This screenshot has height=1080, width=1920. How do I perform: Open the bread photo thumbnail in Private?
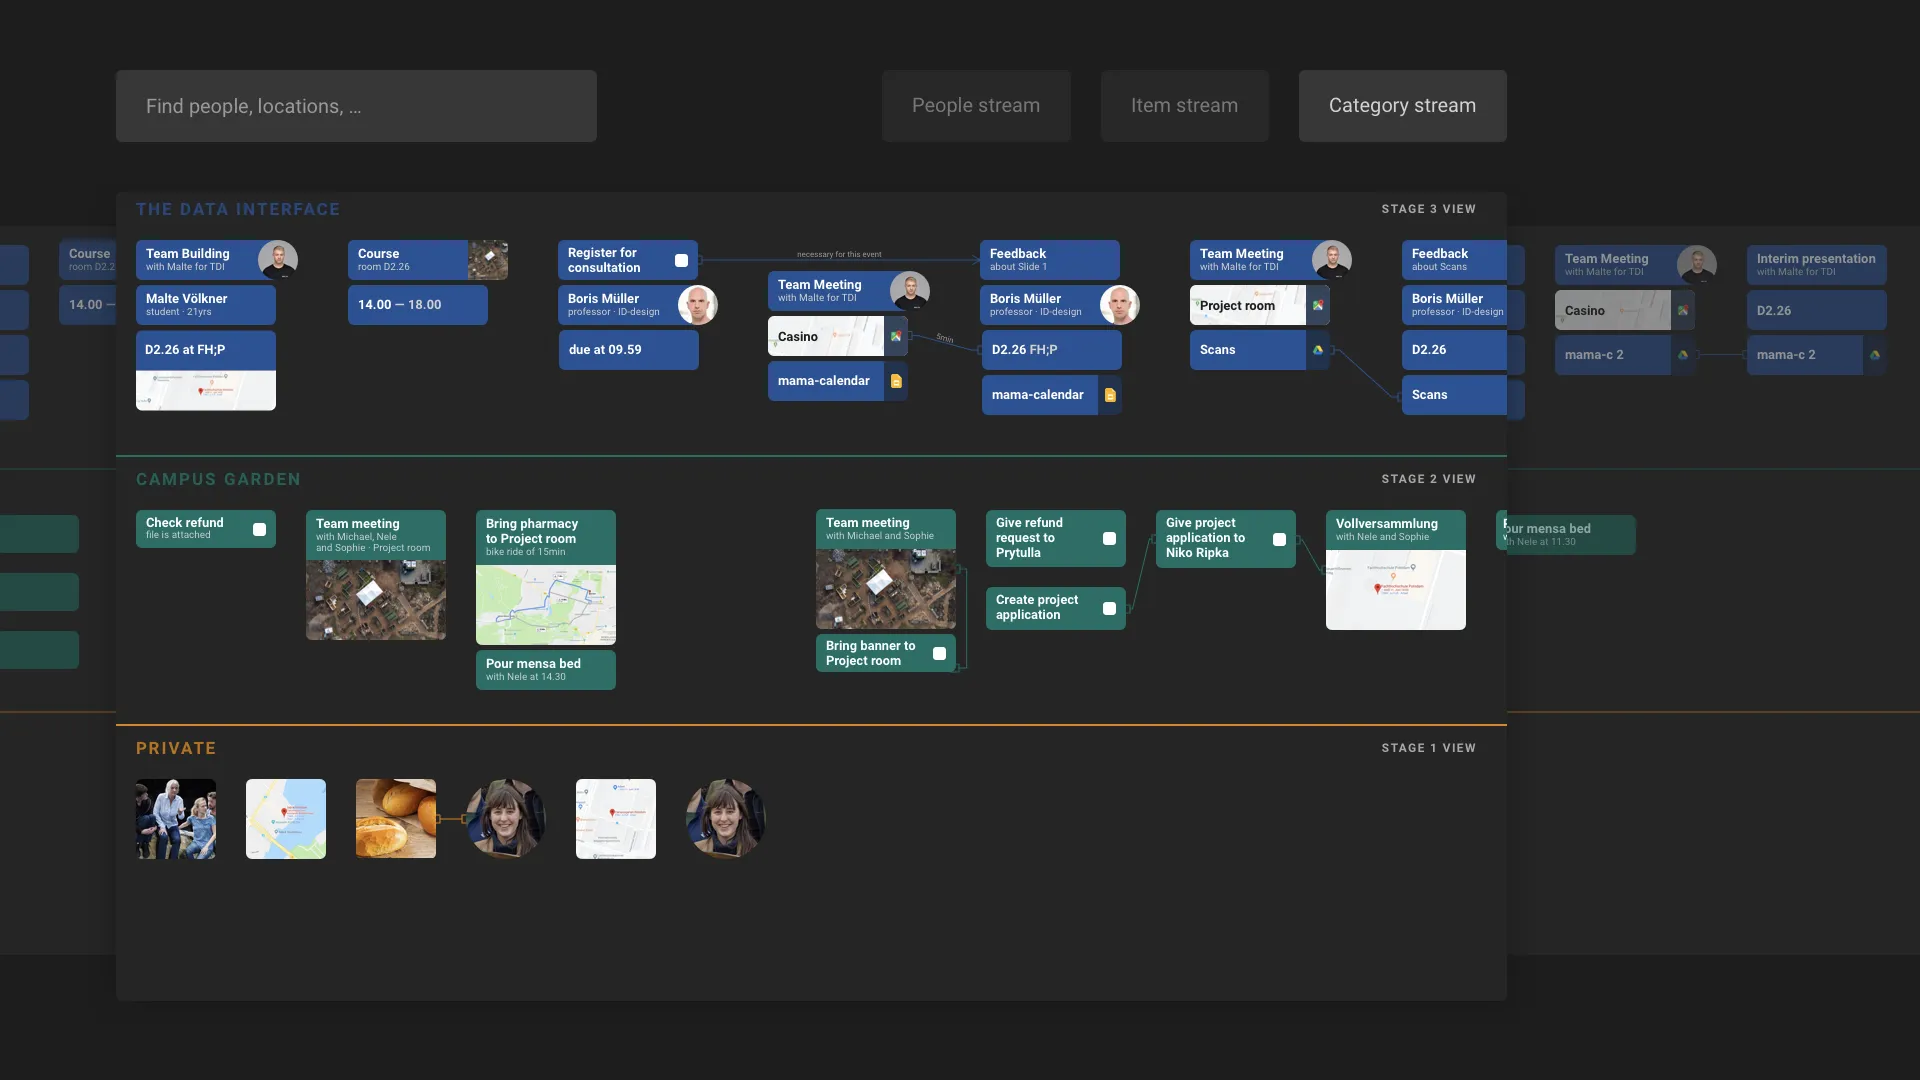396,819
